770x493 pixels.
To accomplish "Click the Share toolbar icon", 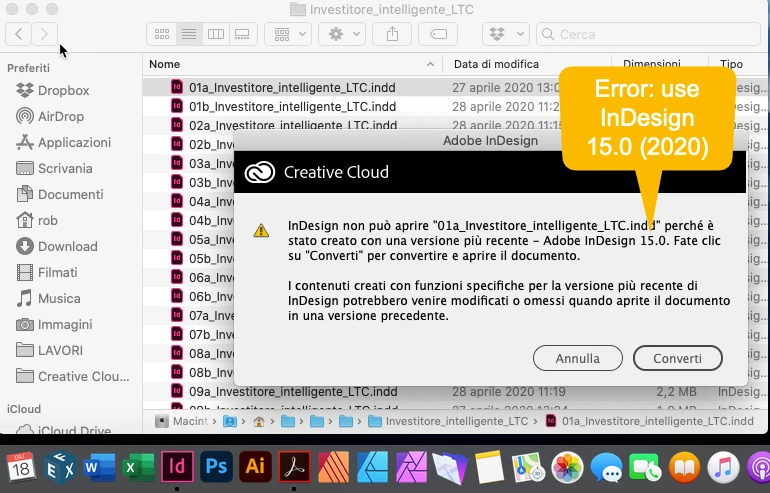I will tap(392, 34).
